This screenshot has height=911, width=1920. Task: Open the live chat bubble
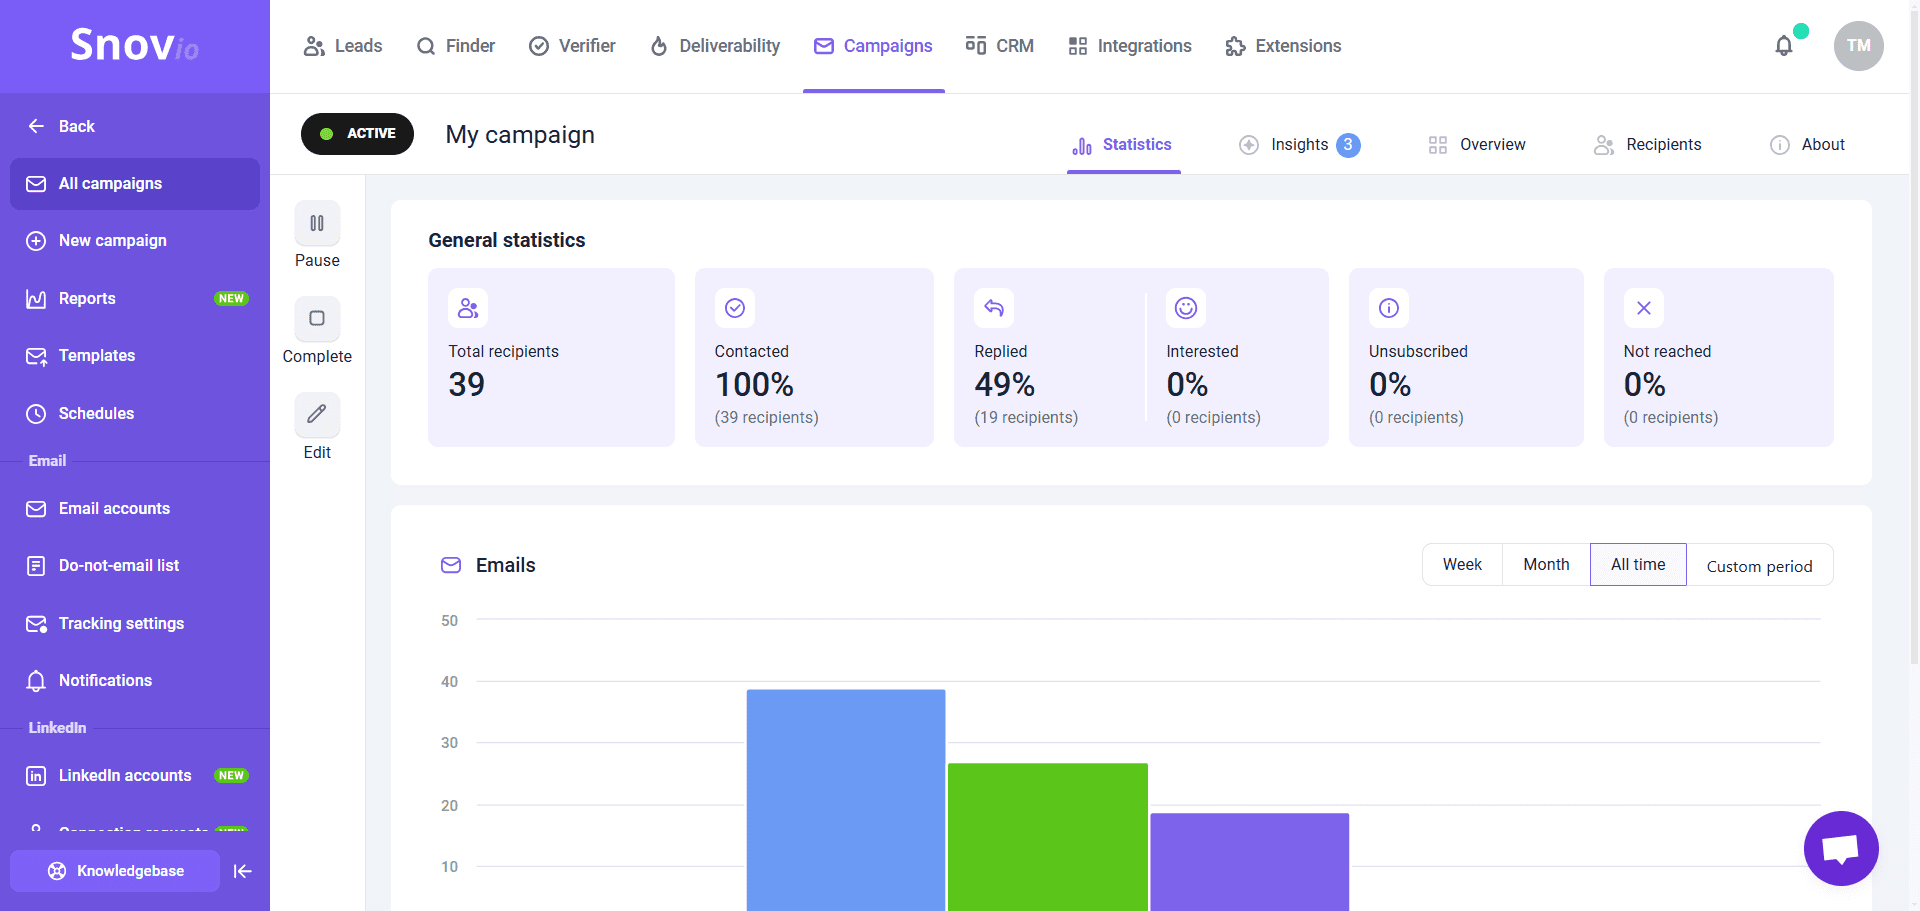(1840, 848)
